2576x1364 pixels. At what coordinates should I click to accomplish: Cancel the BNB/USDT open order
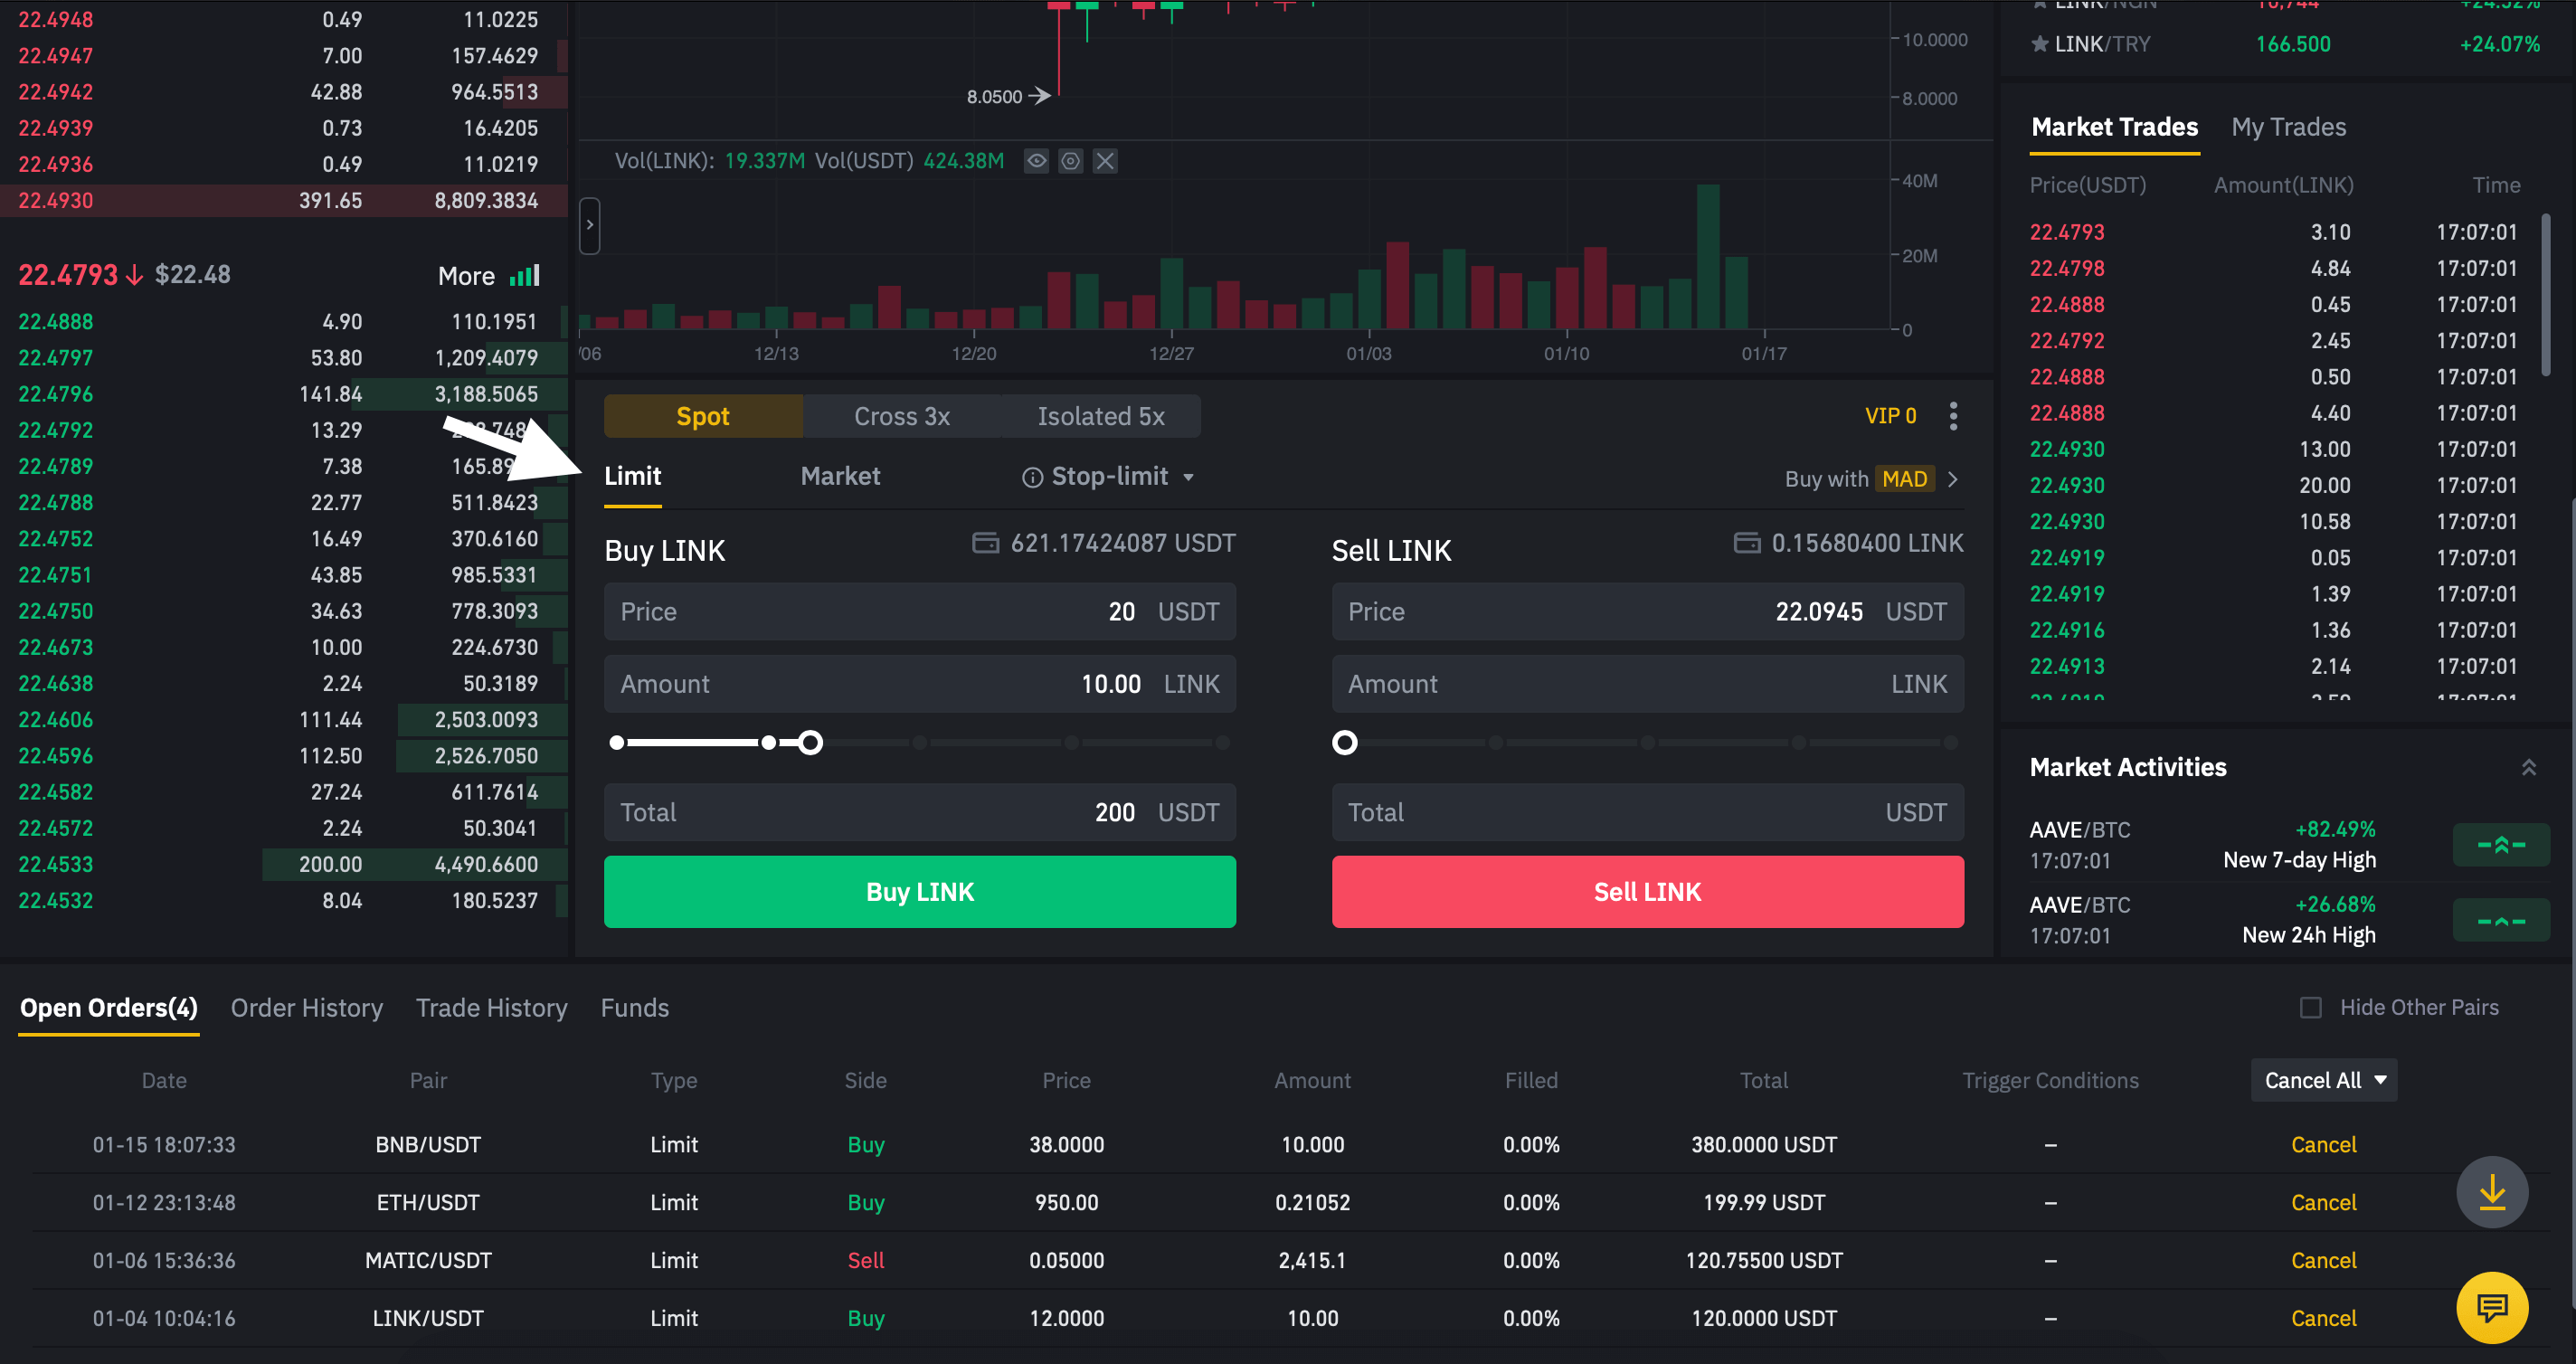2323,1145
